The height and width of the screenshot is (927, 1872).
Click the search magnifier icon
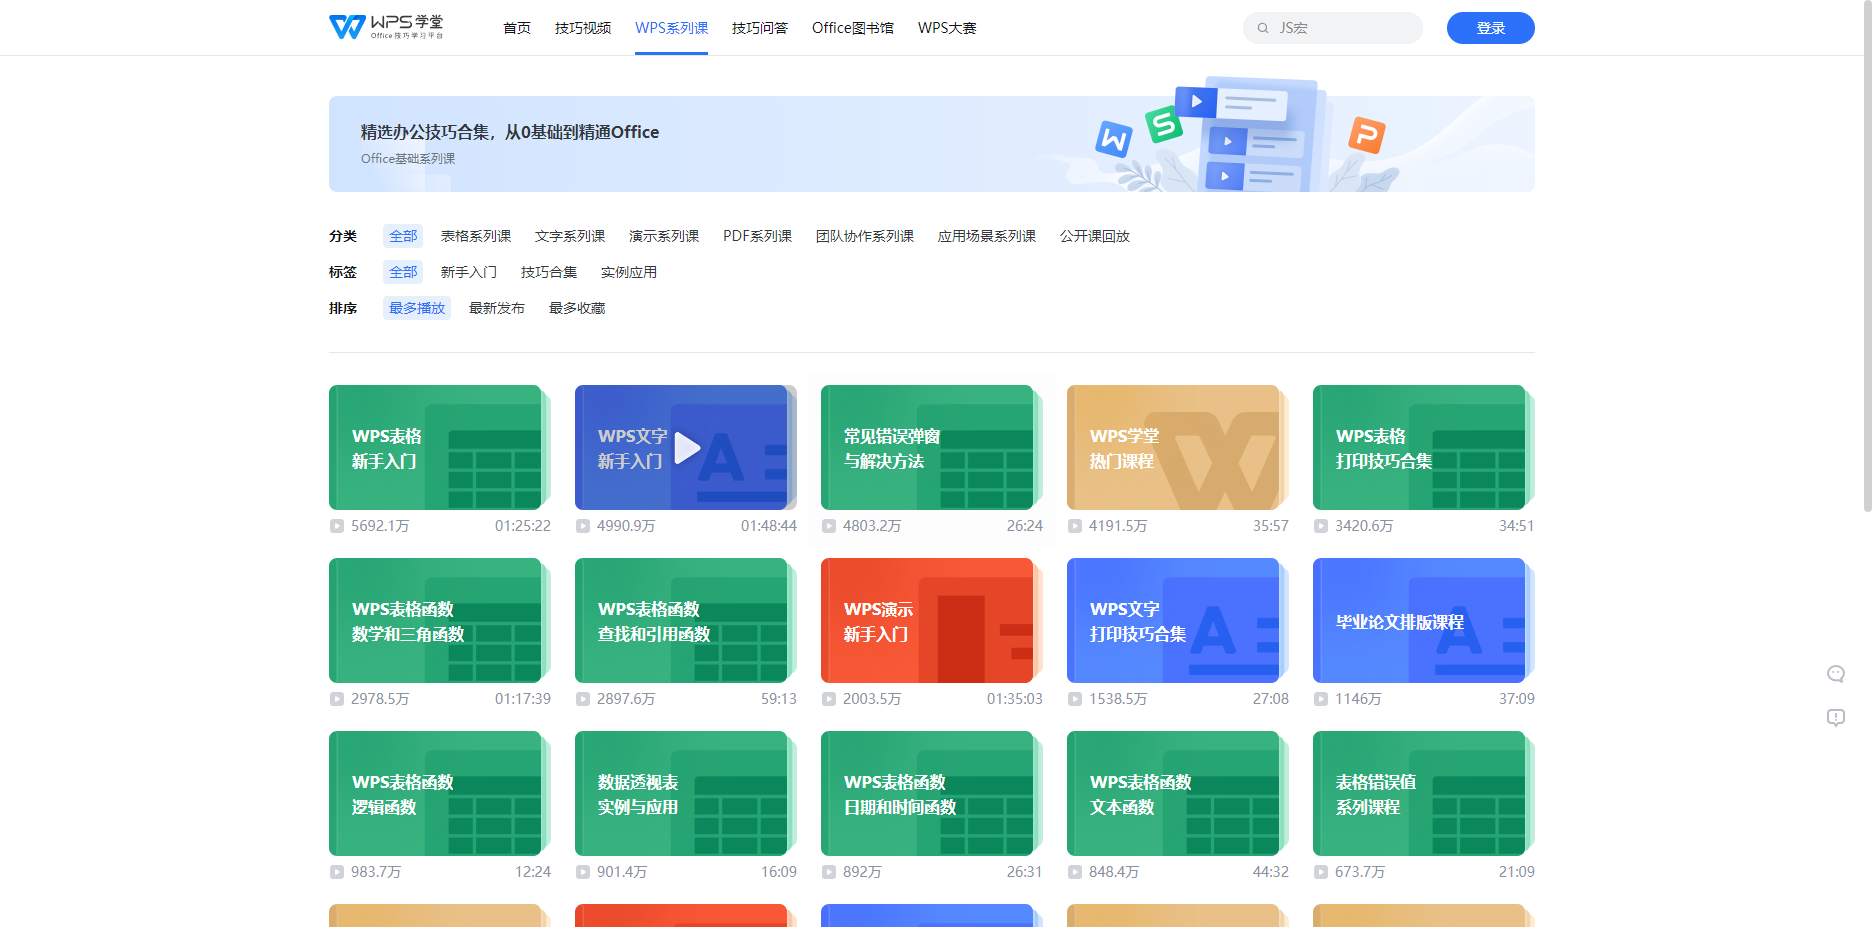click(1263, 28)
